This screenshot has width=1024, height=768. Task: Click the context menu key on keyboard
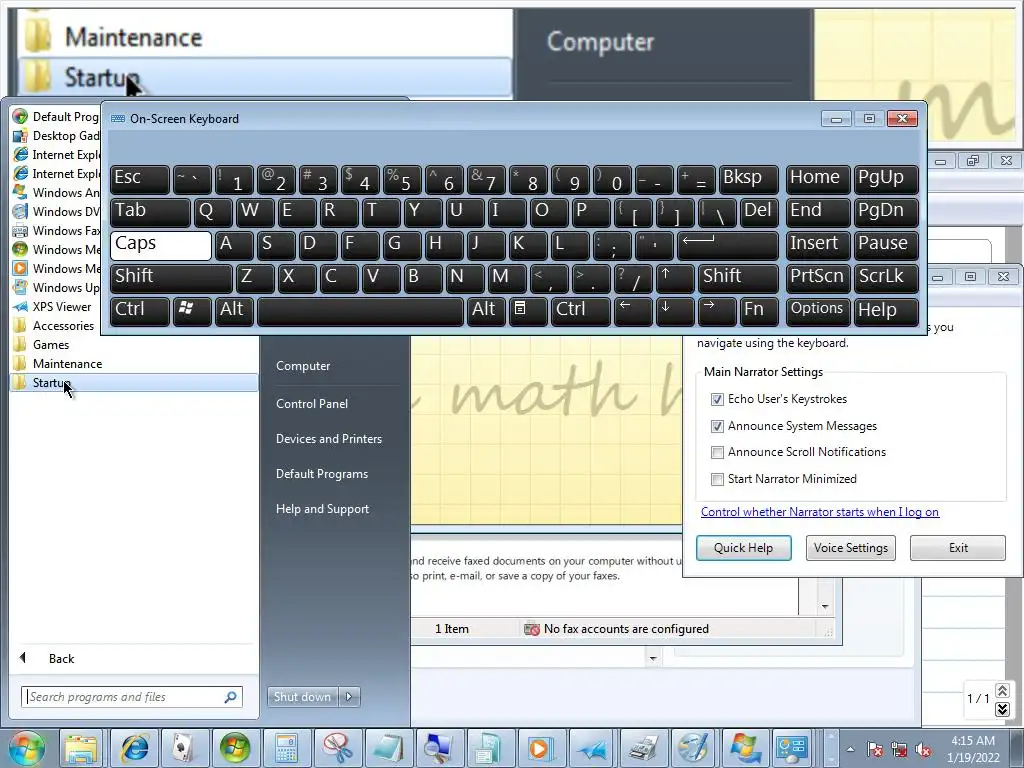pyautogui.click(x=528, y=311)
